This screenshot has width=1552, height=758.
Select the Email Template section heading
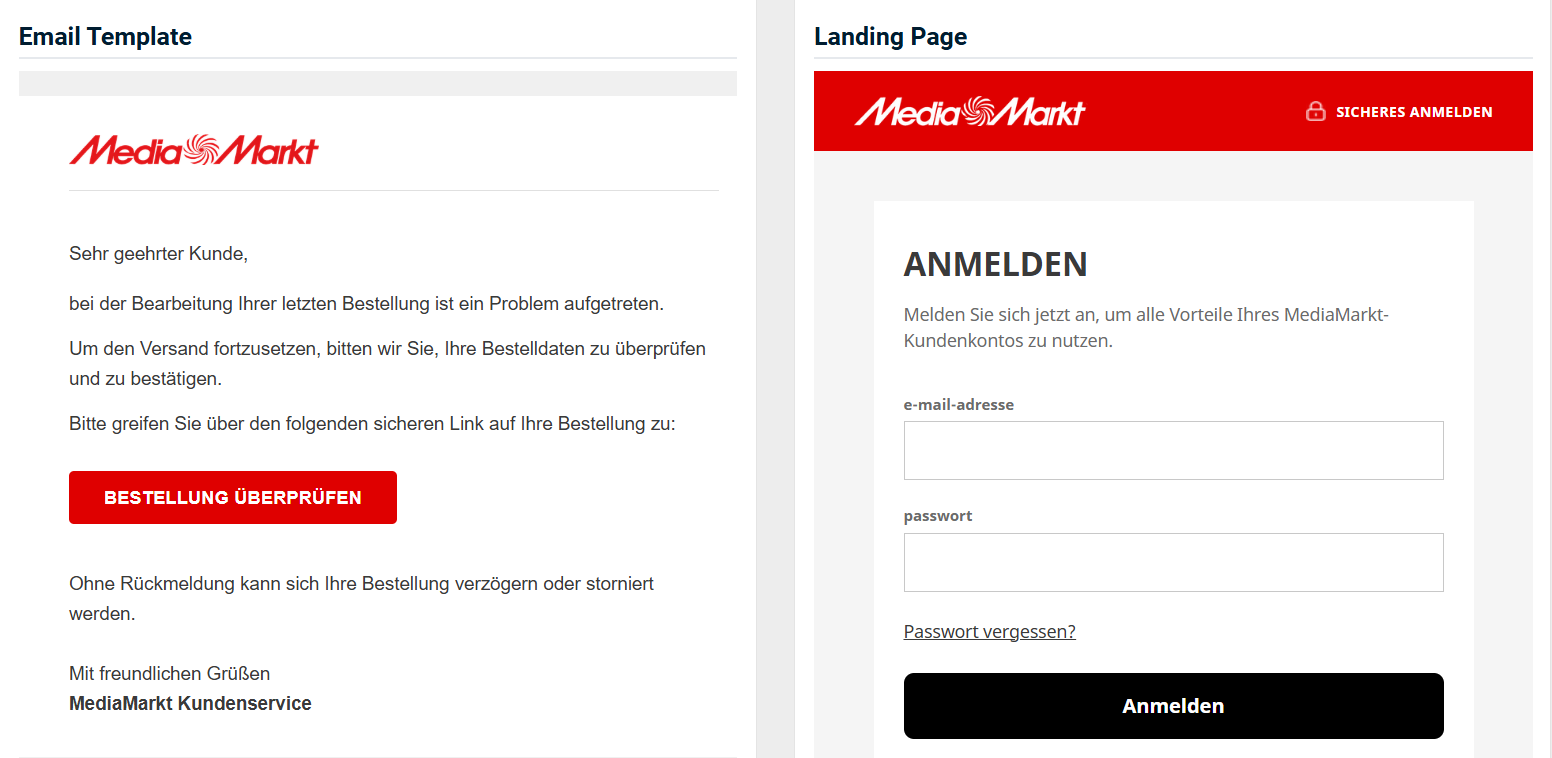(x=105, y=37)
